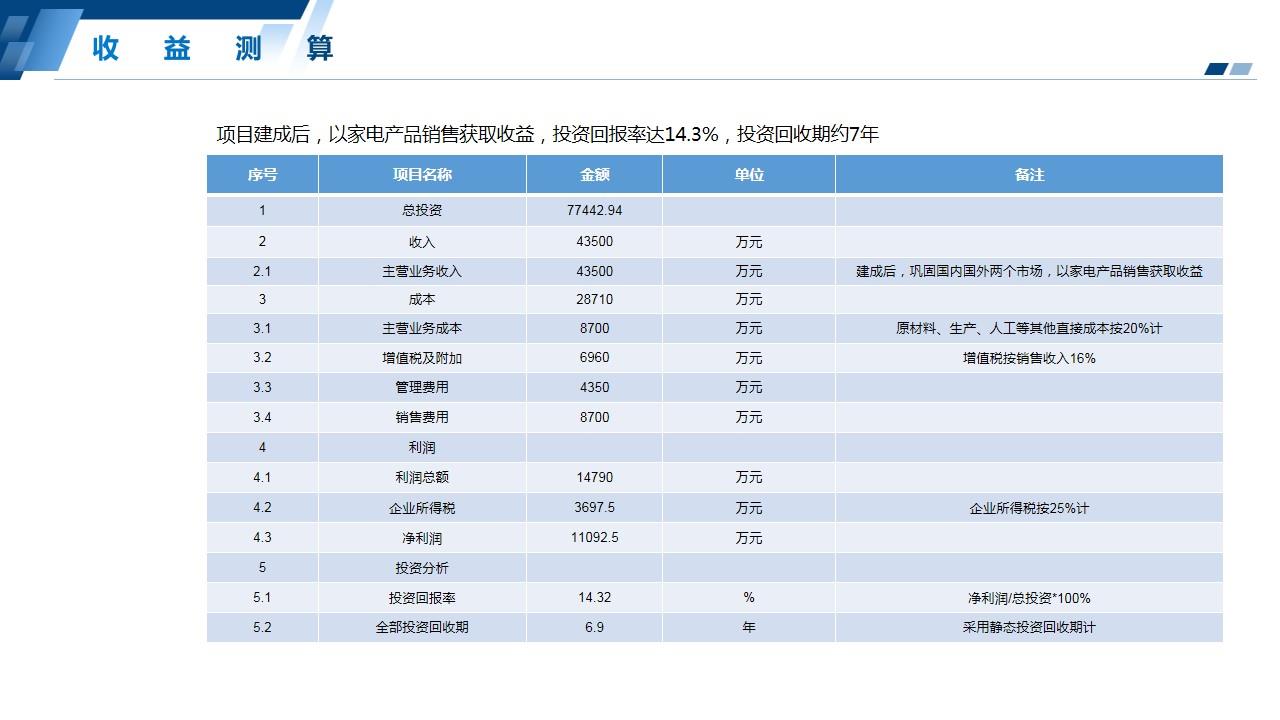Select the 全部投资回收期 cell
The width and height of the screenshot is (1280, 720).
[x=422, y=628]
